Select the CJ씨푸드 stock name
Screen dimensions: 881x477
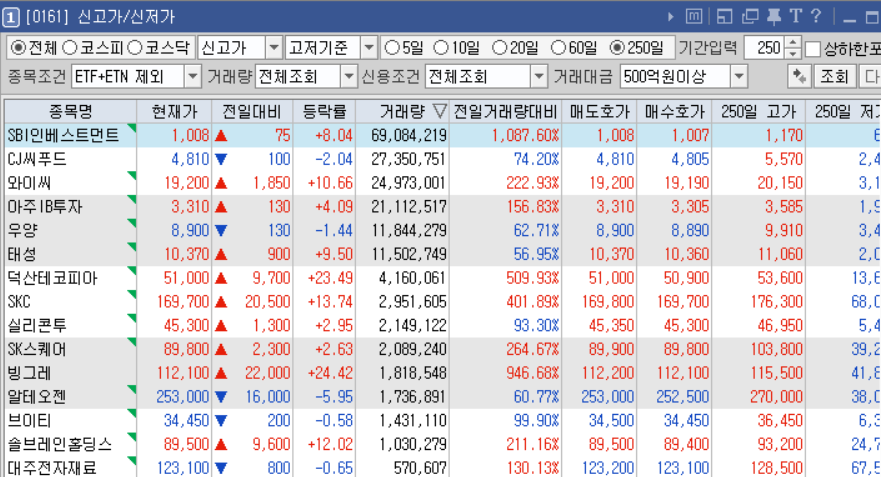(37, 160)
